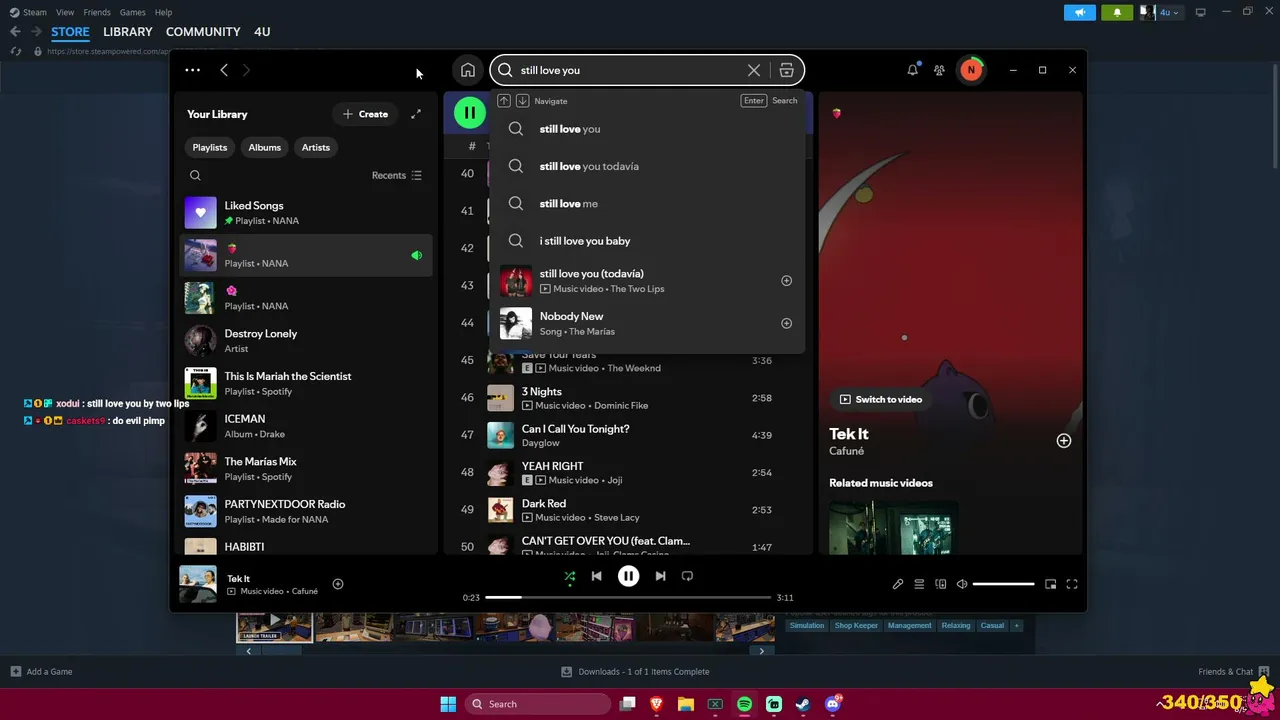Open PARTYNEXTDOOR Radio playlist

point(306,511)
